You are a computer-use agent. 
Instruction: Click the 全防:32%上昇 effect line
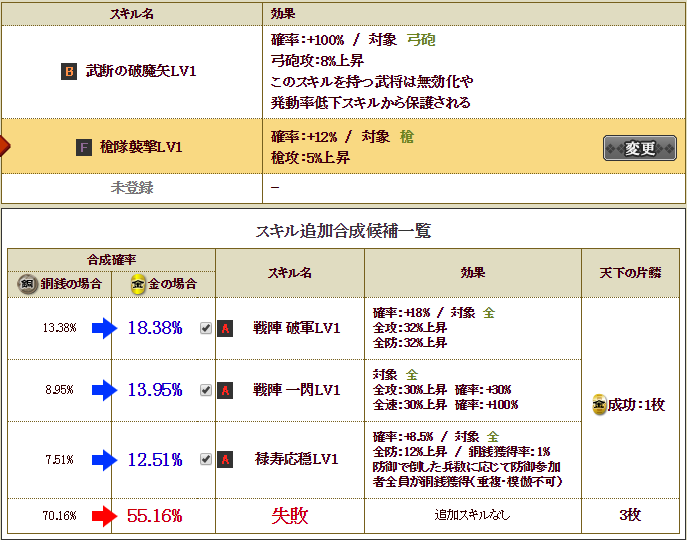[x=410, y=343]
